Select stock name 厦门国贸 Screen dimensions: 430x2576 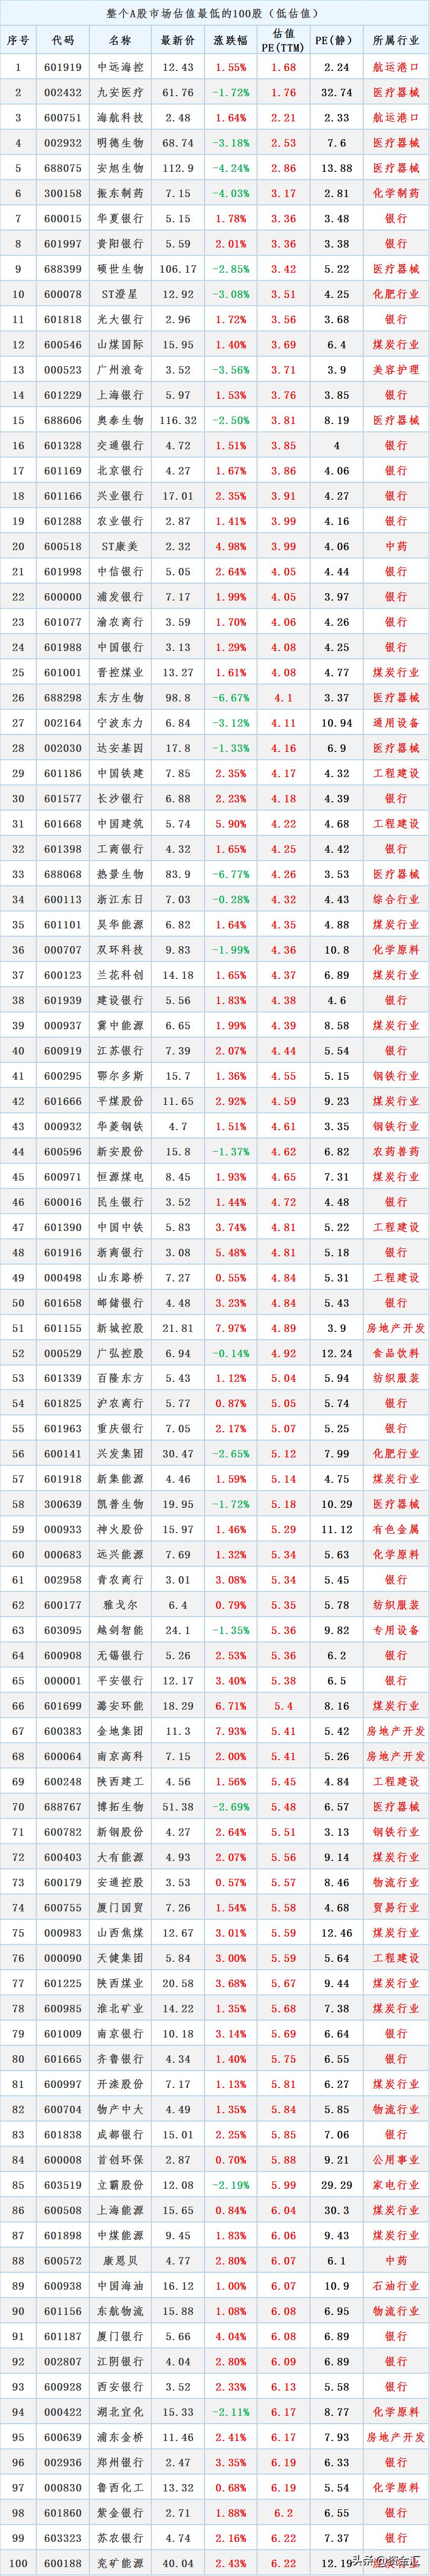click(120, 1907)
